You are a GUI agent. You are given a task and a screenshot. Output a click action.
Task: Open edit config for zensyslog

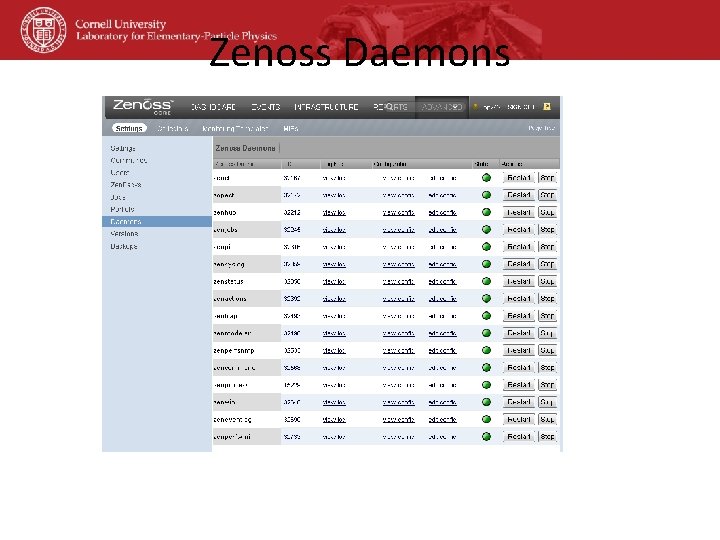click(442, 264)
